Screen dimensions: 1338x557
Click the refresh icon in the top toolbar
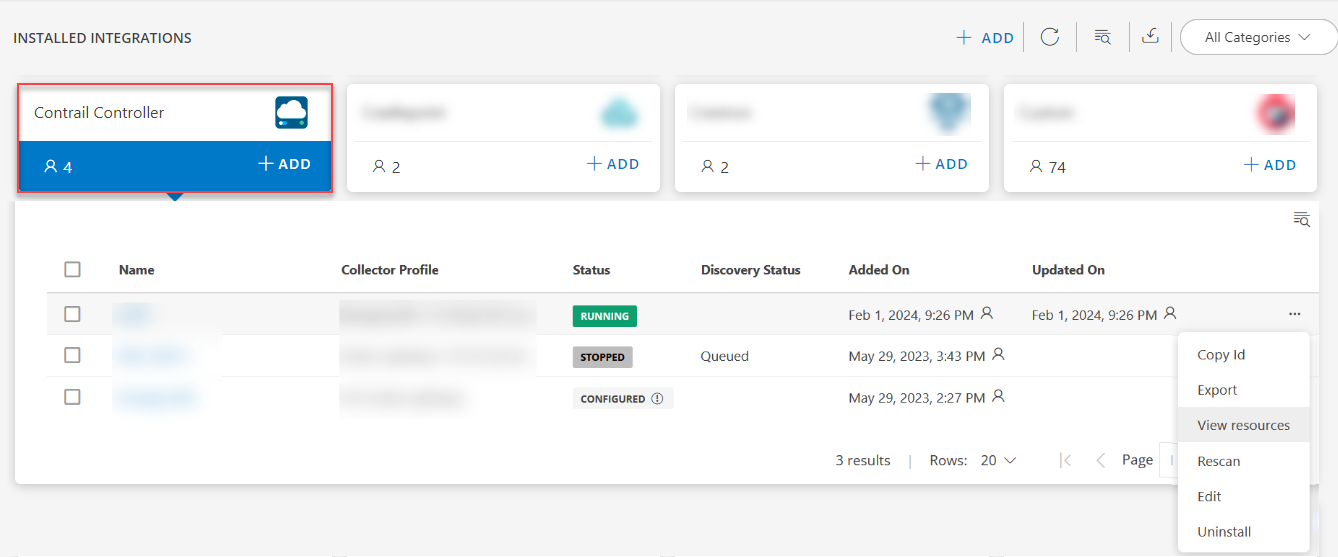(1049, 37)
